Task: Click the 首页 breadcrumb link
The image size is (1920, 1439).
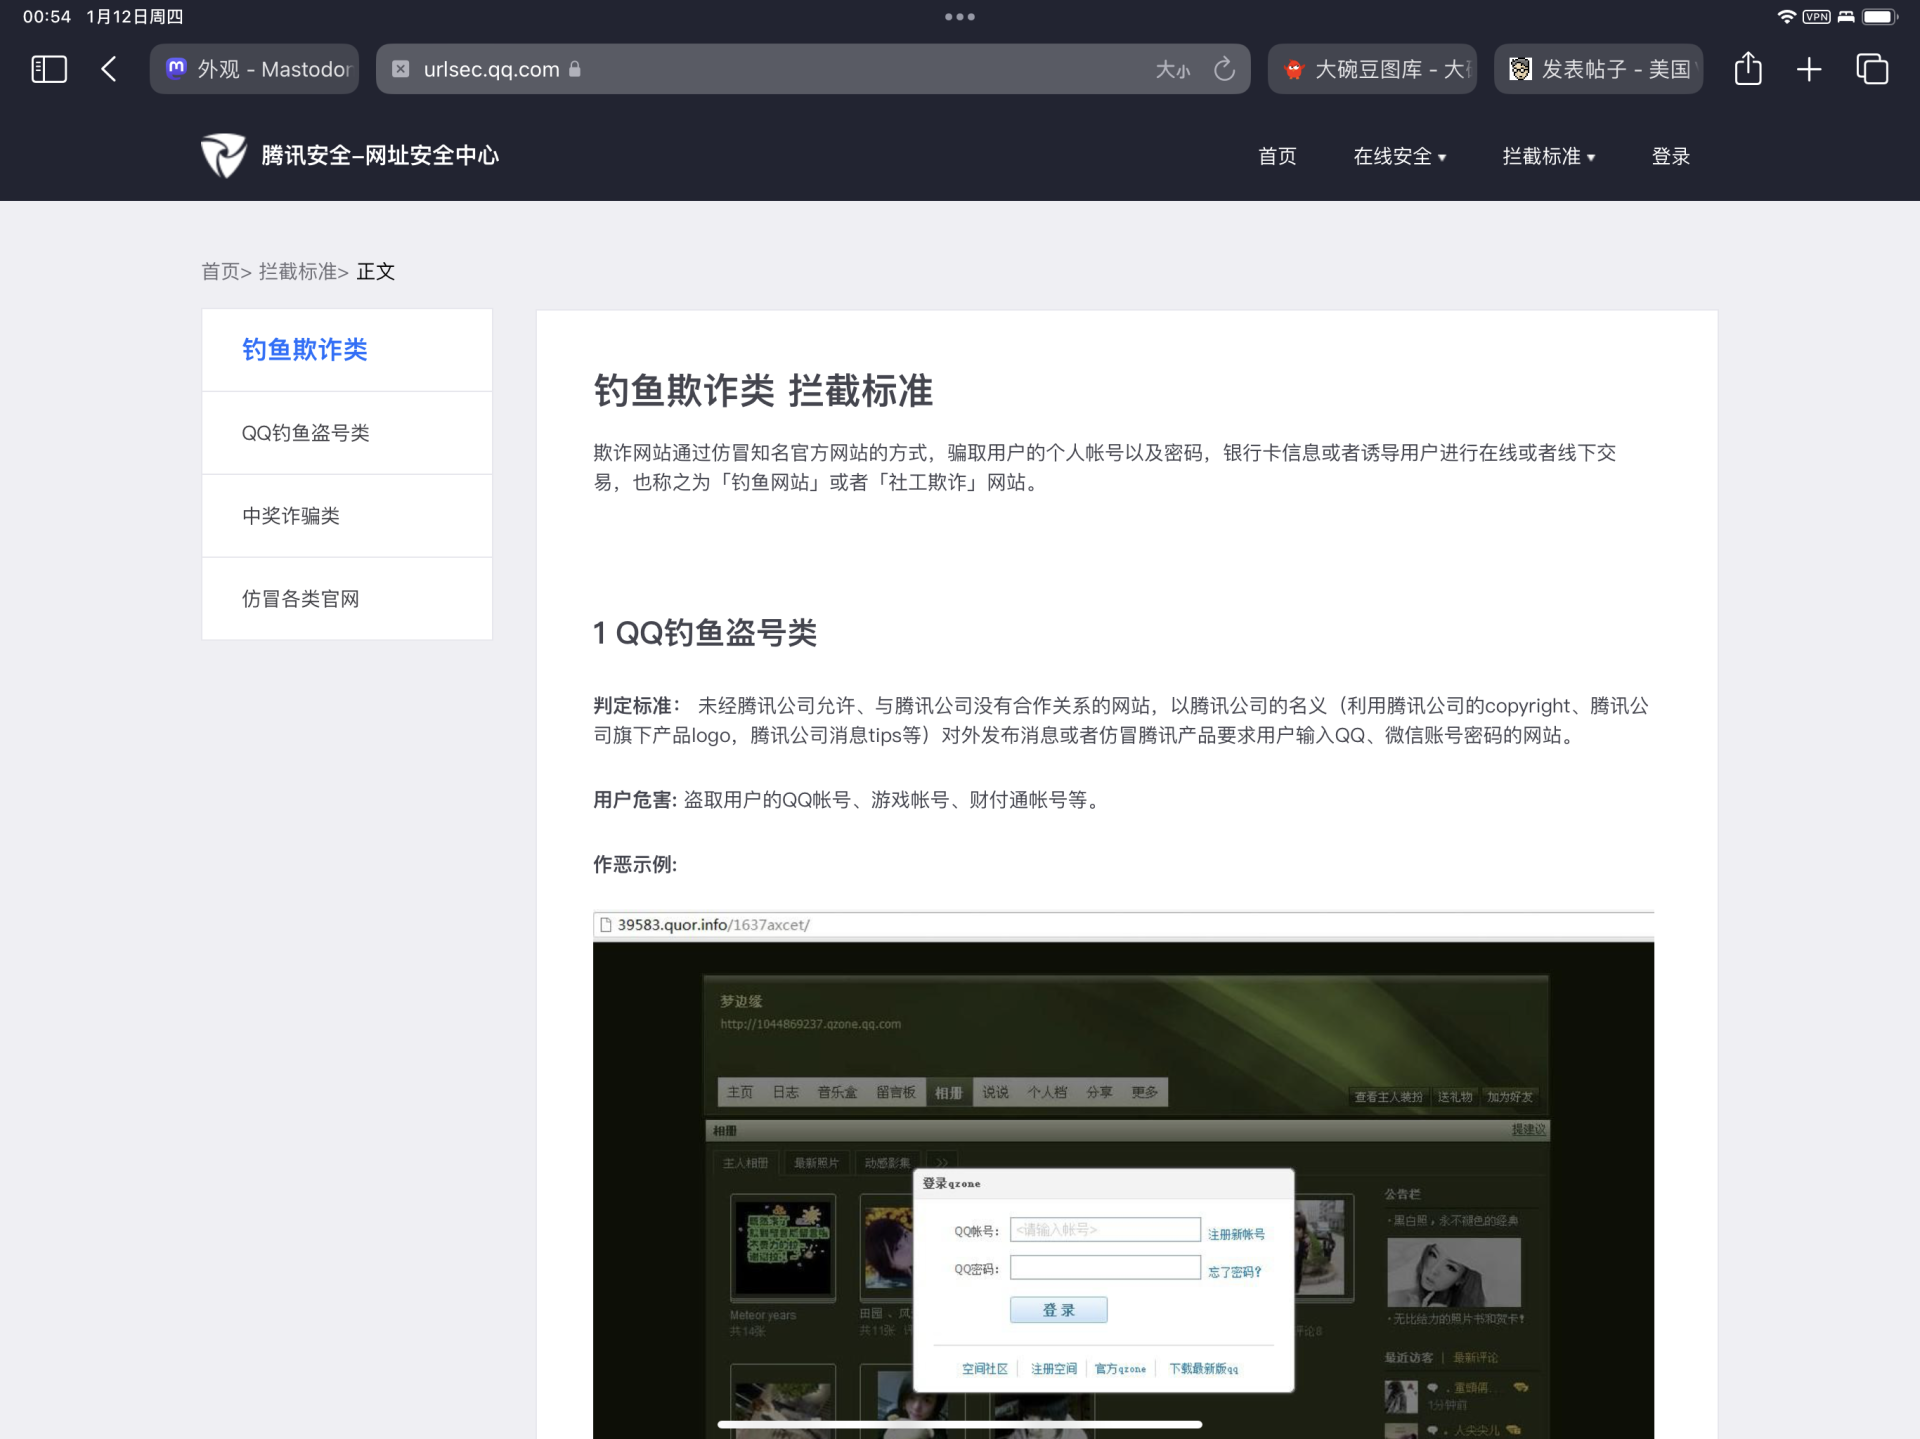Action: 221,271
